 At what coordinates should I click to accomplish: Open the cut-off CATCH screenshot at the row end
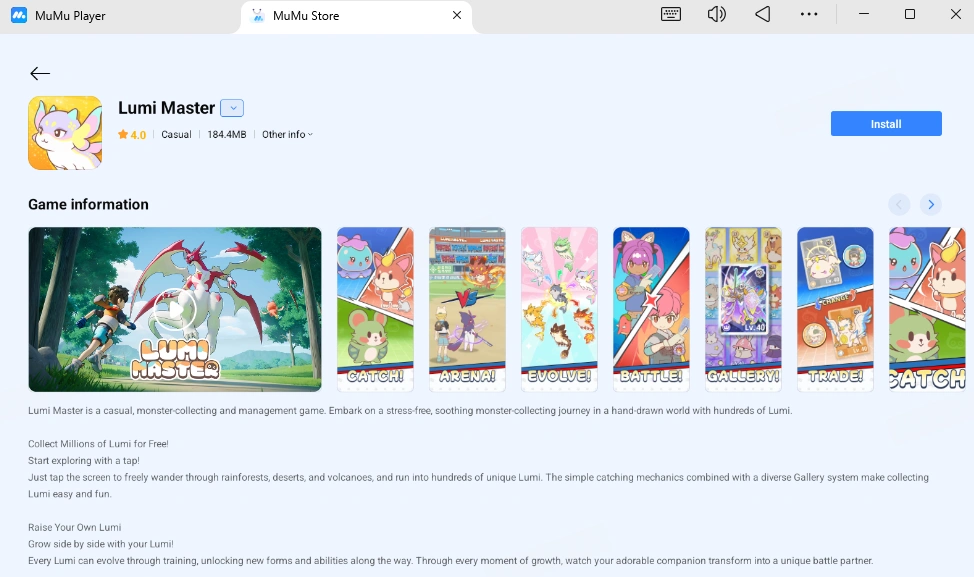[x=927, y=309]
